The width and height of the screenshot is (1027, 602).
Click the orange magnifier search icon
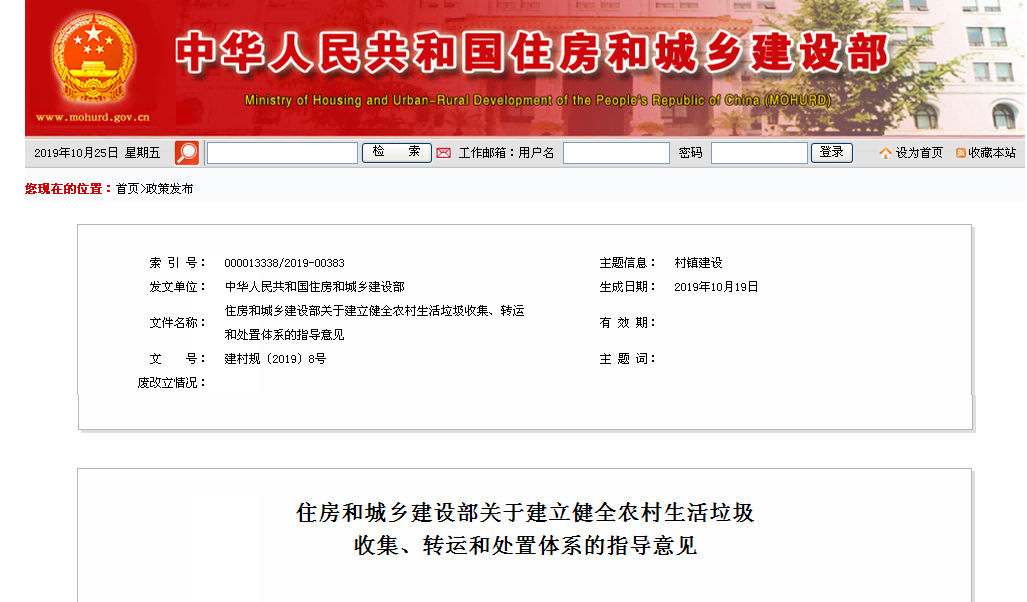tap(187, 153)
